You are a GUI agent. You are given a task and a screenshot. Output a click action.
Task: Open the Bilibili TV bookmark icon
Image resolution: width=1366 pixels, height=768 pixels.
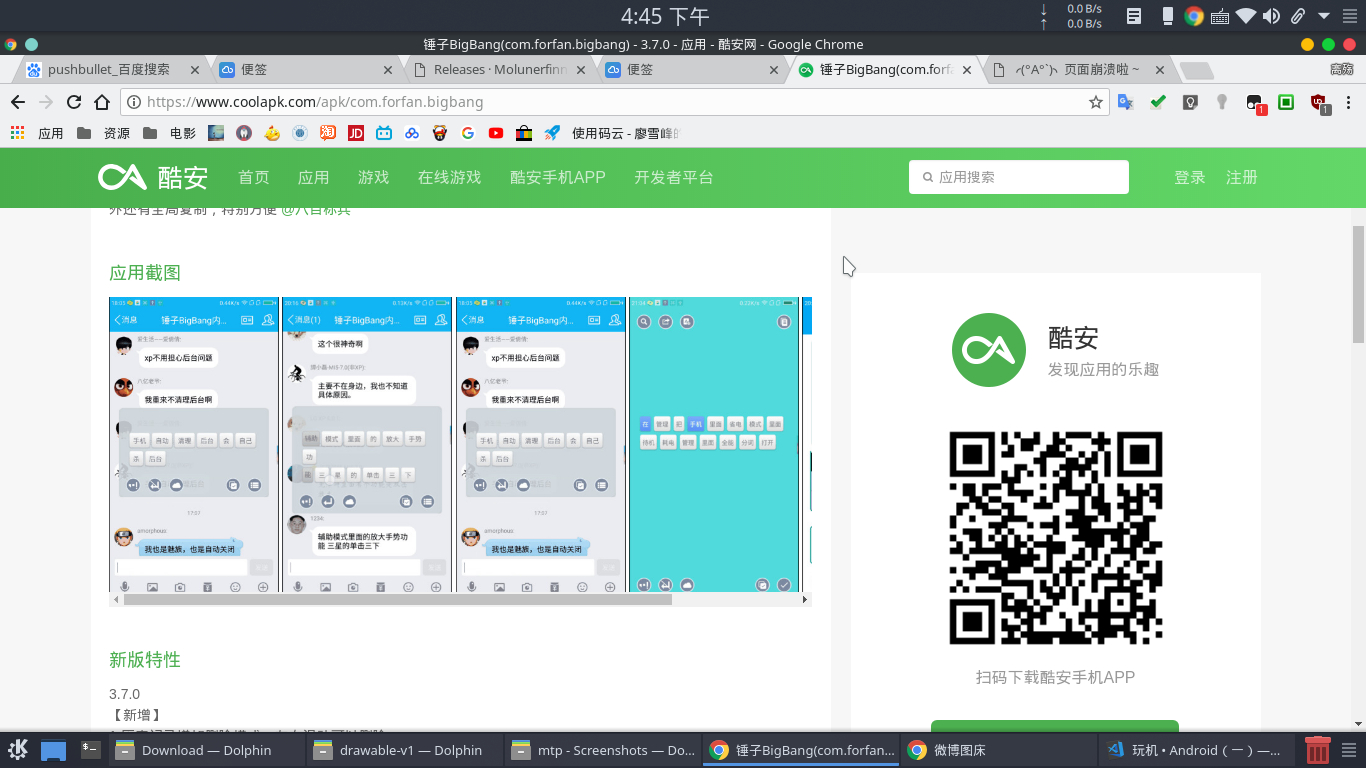tap(384, 132)
